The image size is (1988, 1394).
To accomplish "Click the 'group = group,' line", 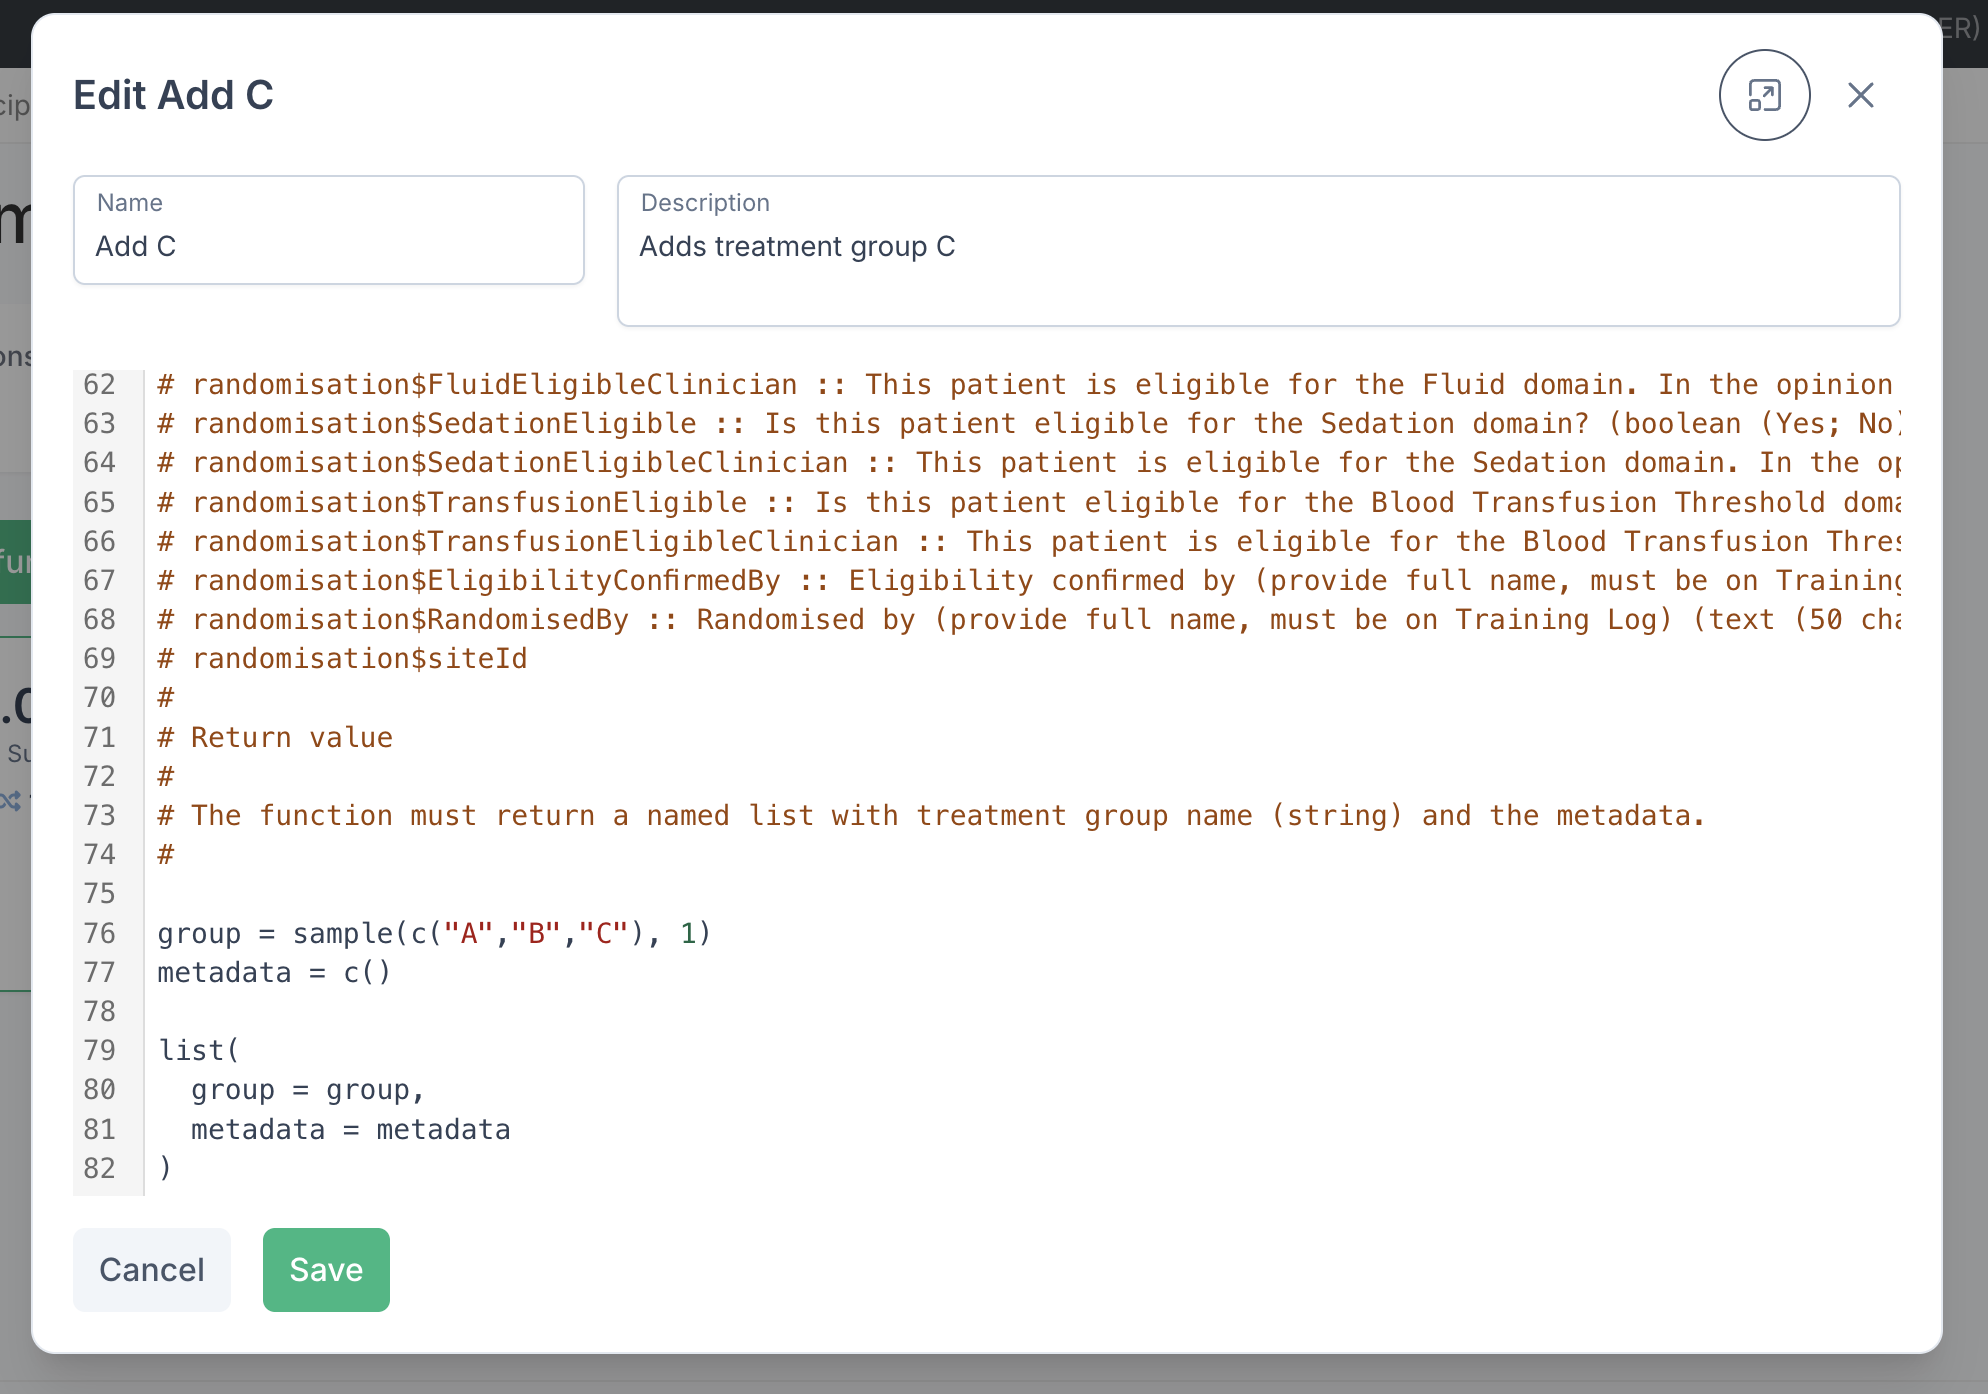I will point(308,1090).
